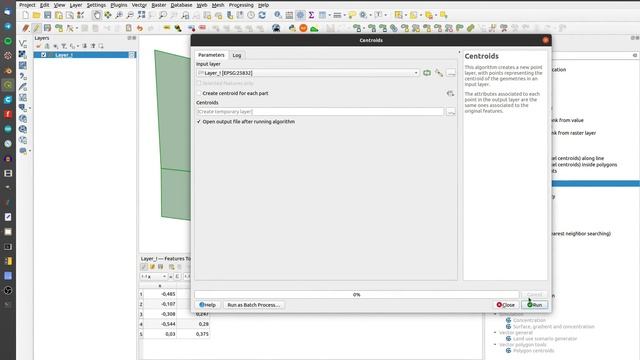
Task: Select 'Polygon centroids' in processing toolbox
Action: [x=533, y=351]
